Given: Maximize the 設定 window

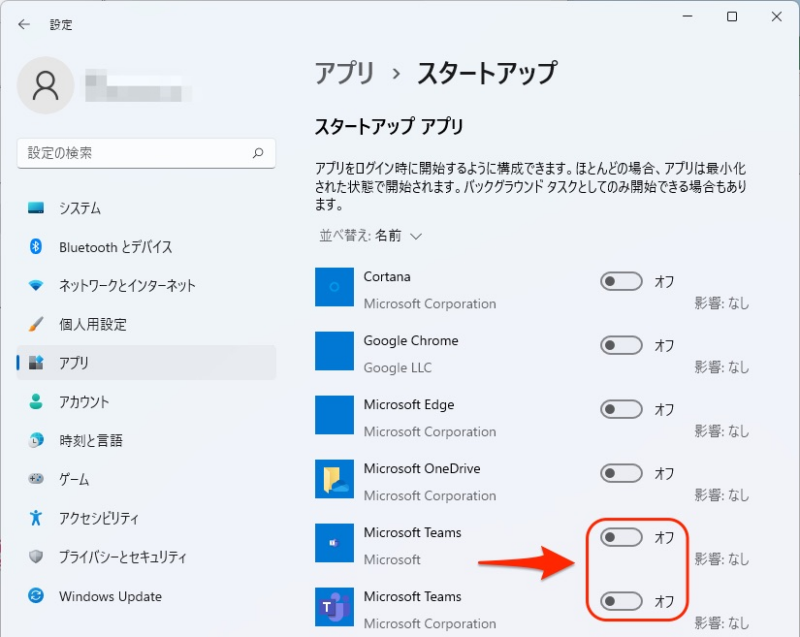Looking at the screenshot, I should point(732,16).
